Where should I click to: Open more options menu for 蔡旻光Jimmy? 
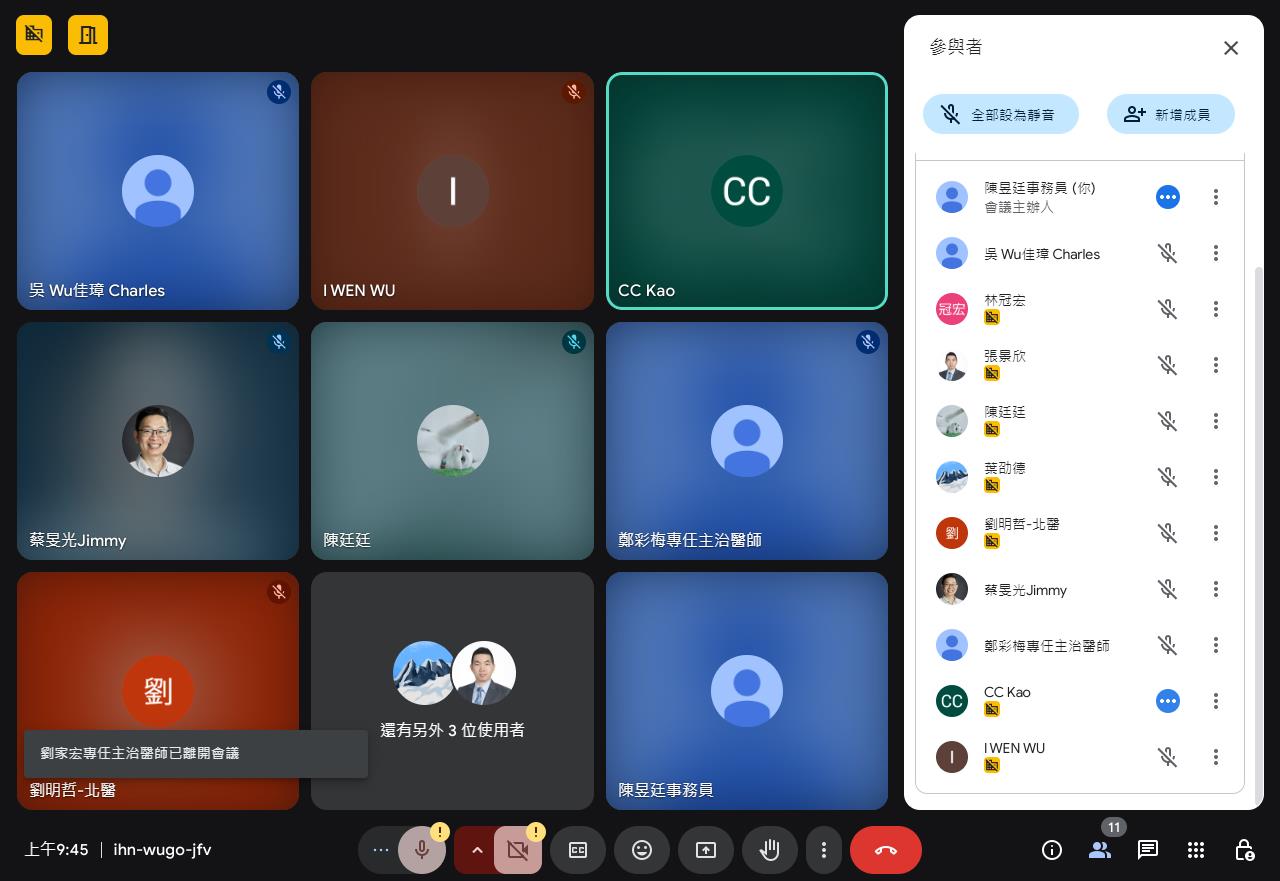(x=1215, y=589)
